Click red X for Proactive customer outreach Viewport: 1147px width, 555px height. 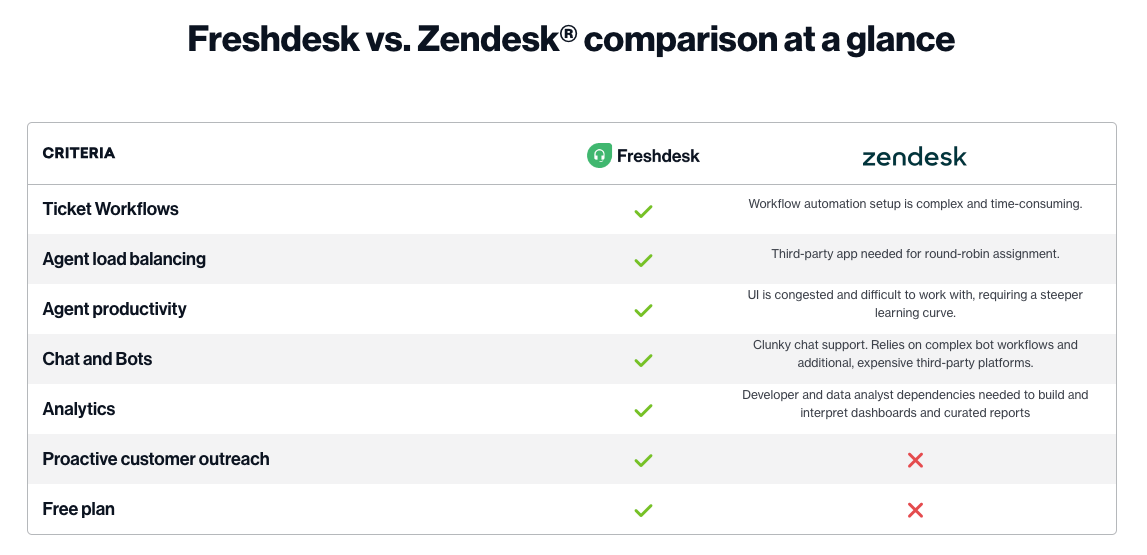tap(914, 460)
